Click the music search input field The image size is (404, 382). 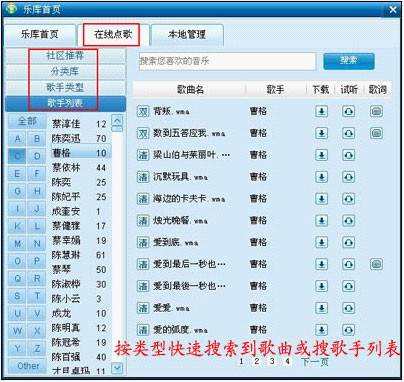227,61
